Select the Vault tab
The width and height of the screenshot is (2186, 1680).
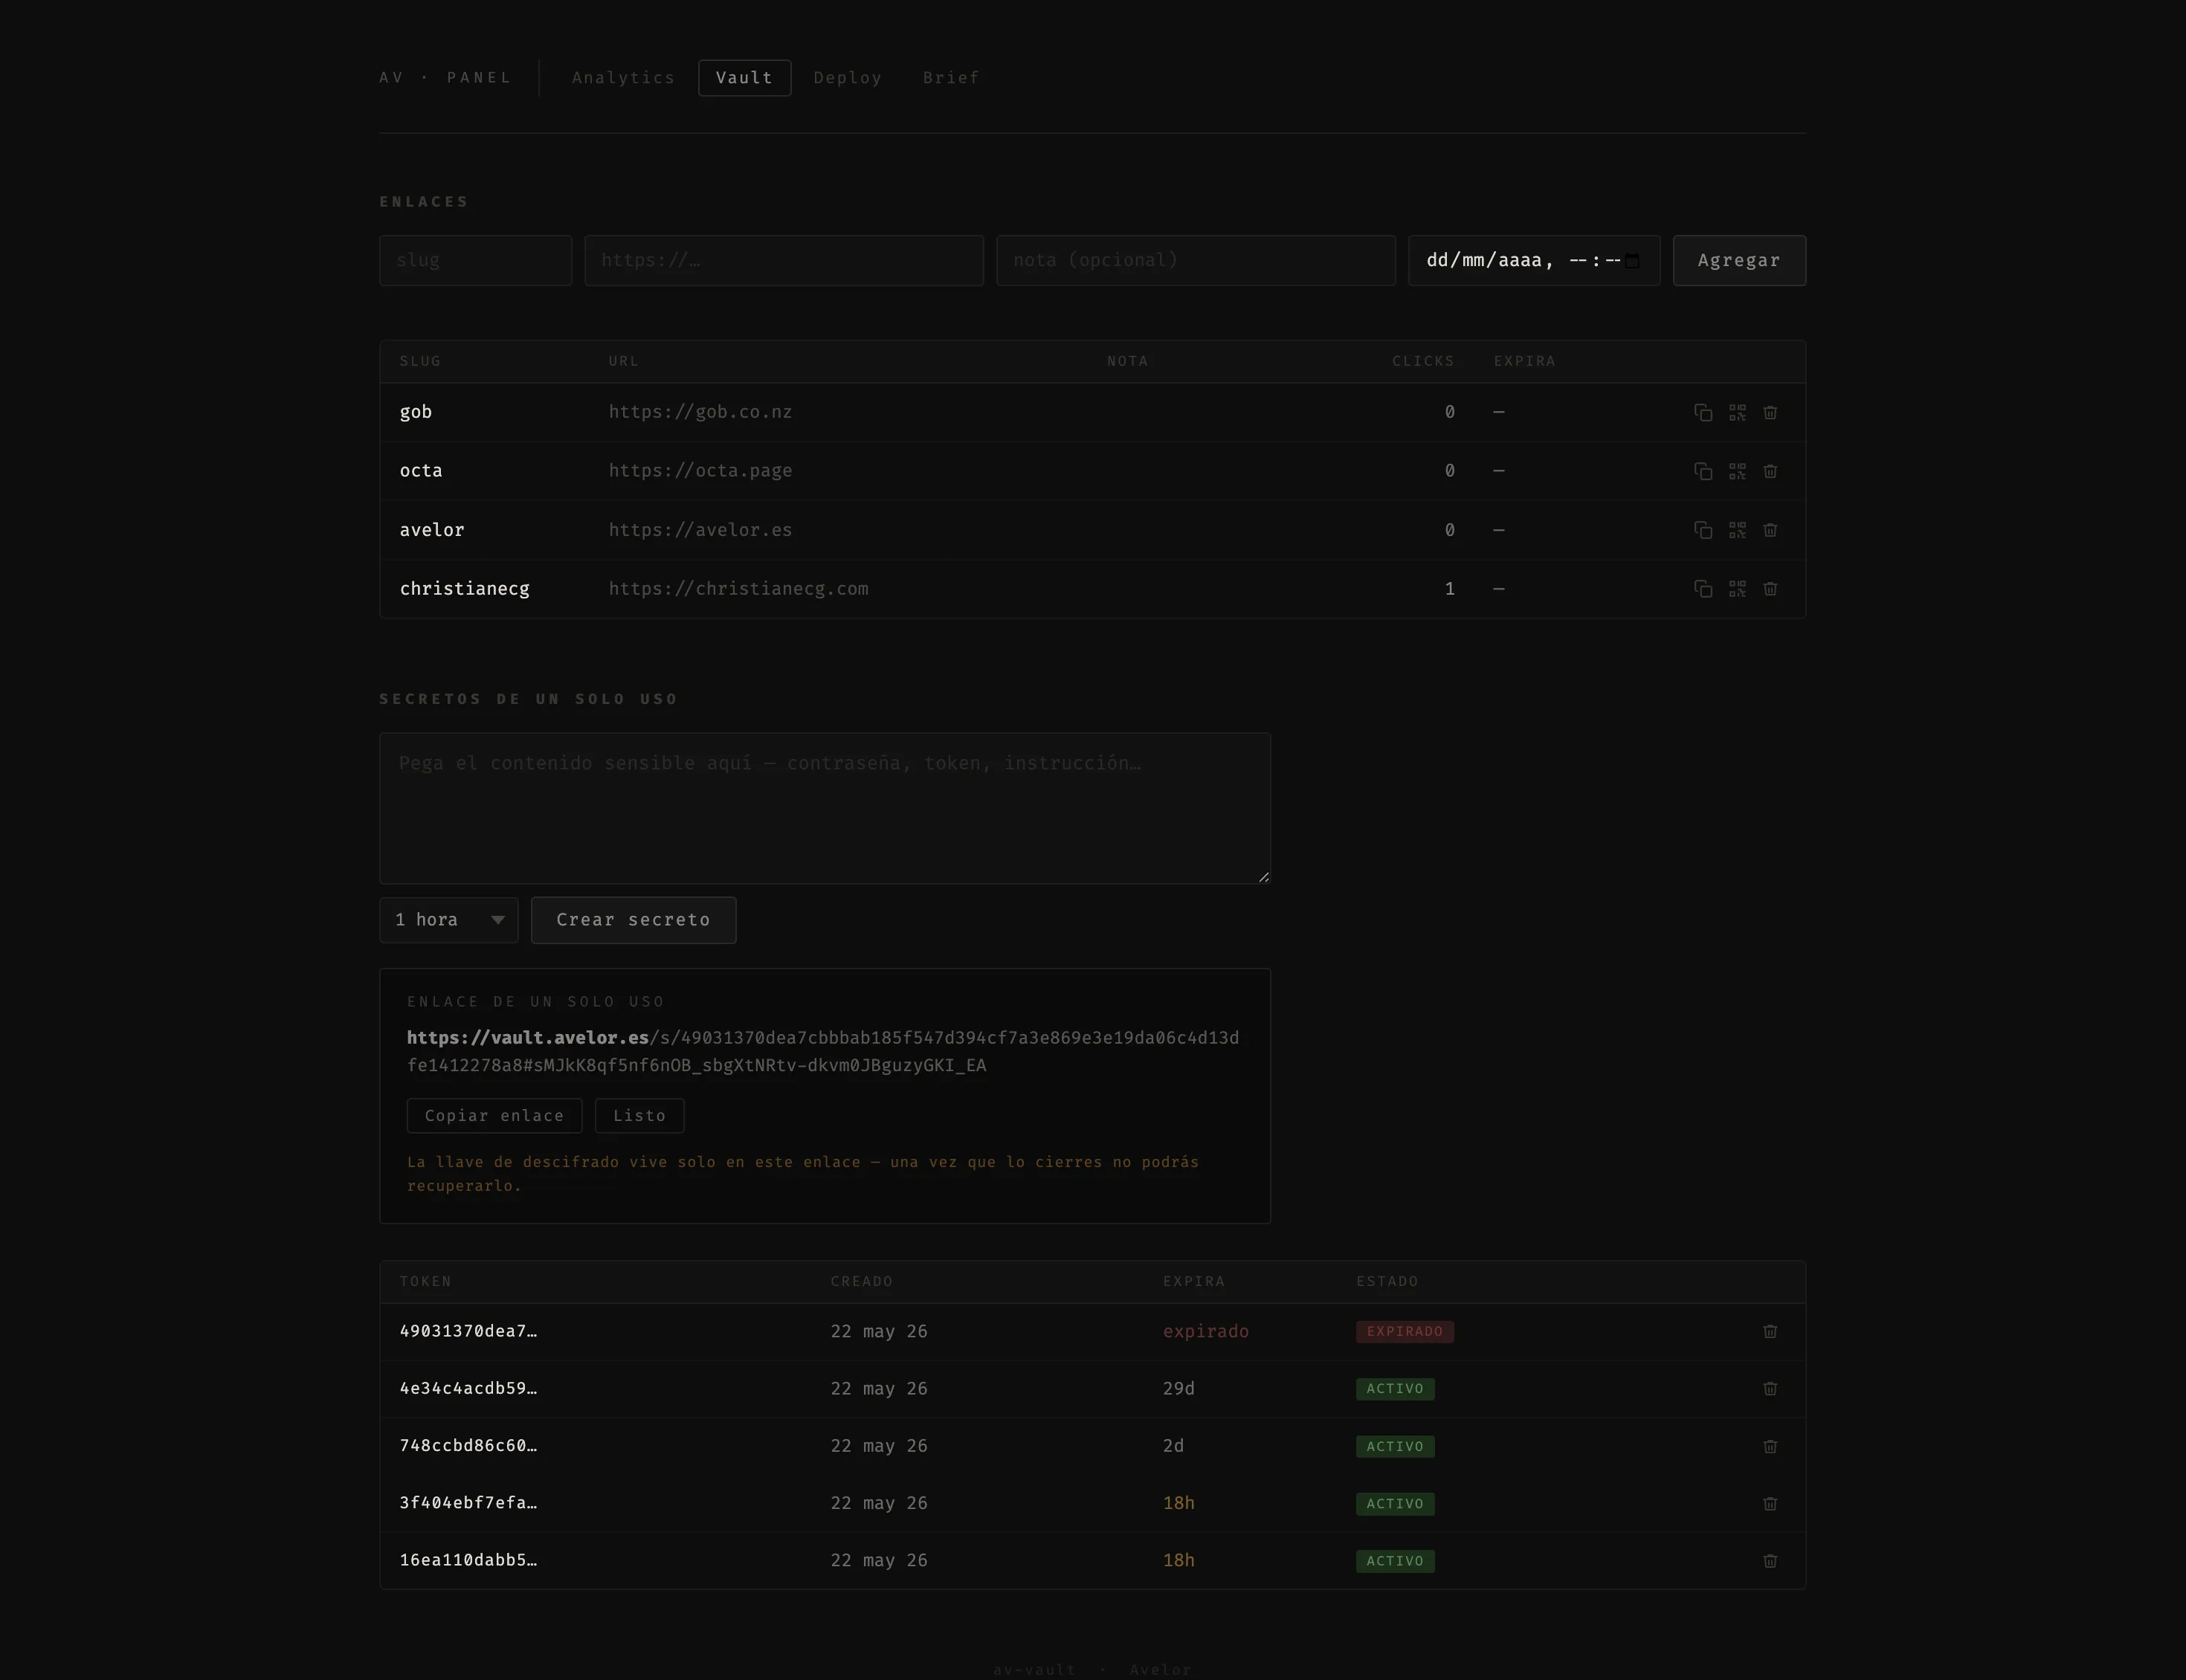pos(744,78)
